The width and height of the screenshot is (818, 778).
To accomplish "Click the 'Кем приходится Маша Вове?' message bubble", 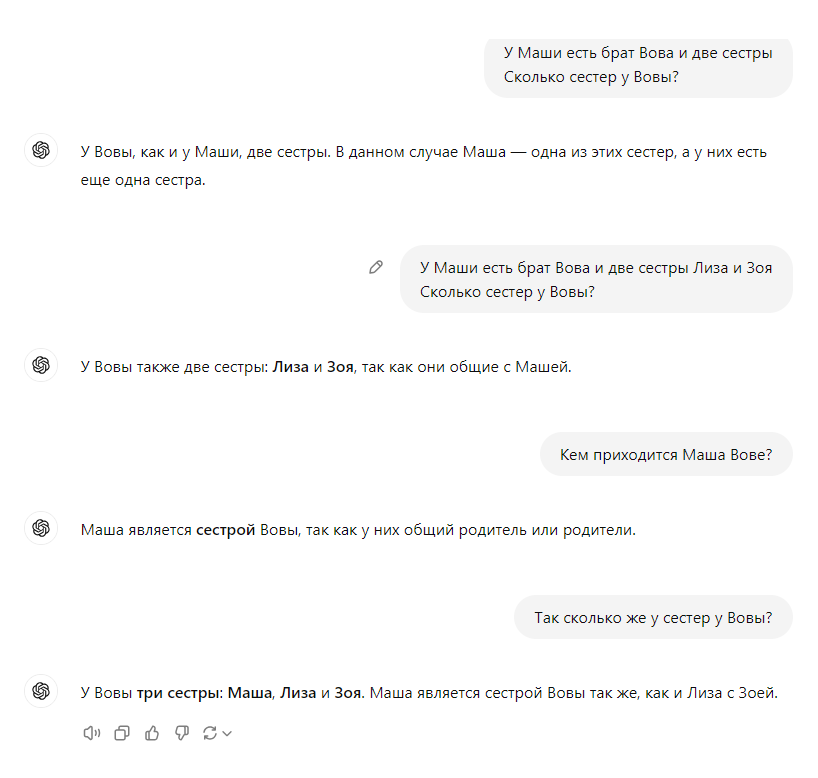I will click(x=666, y=454).
